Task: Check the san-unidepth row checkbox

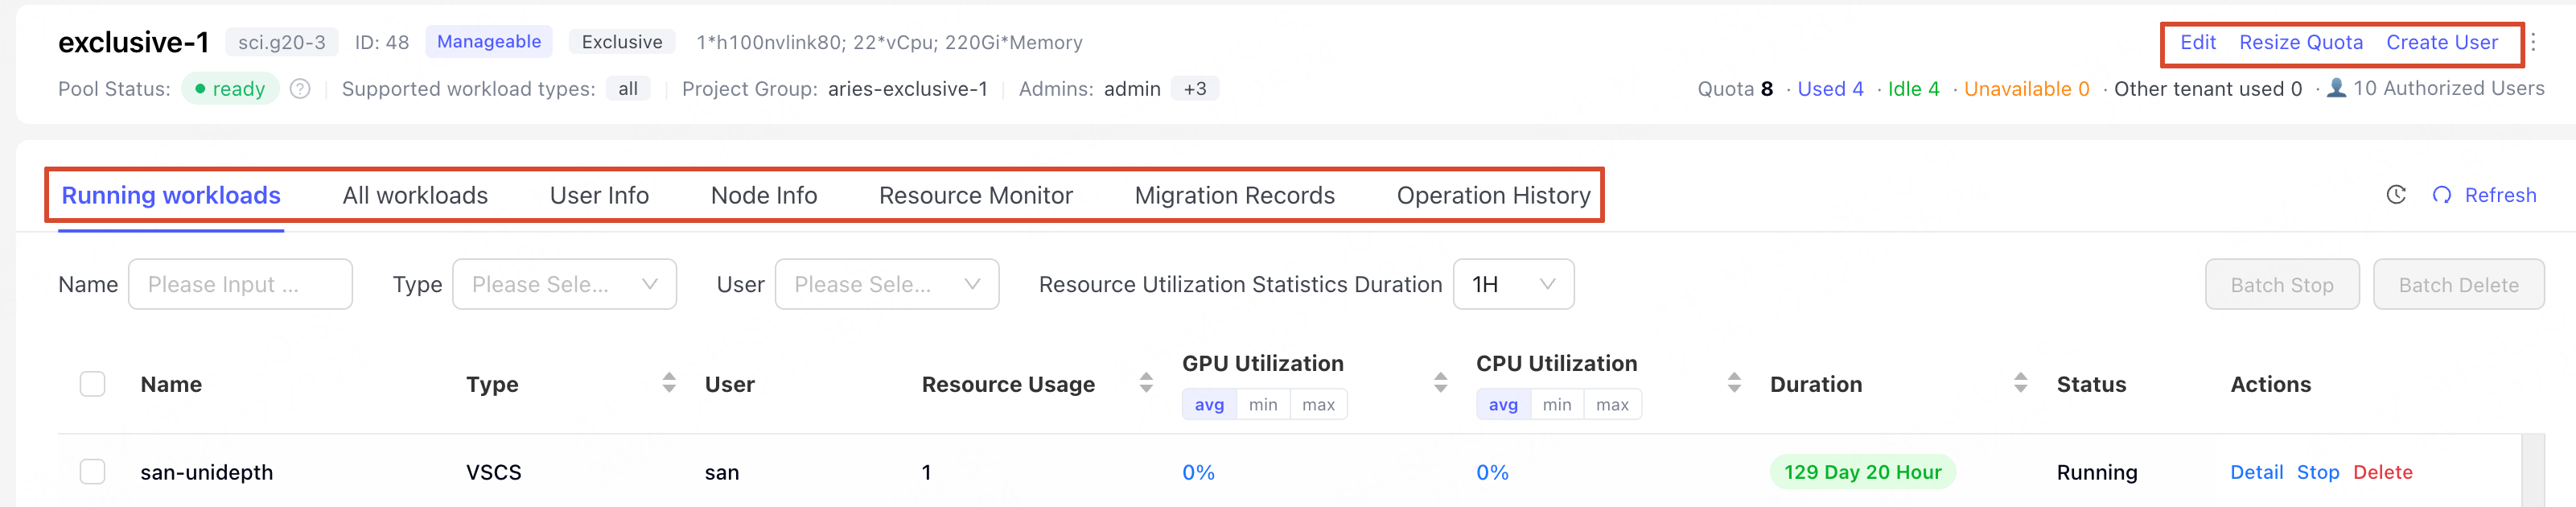Action: pos(92,472)
